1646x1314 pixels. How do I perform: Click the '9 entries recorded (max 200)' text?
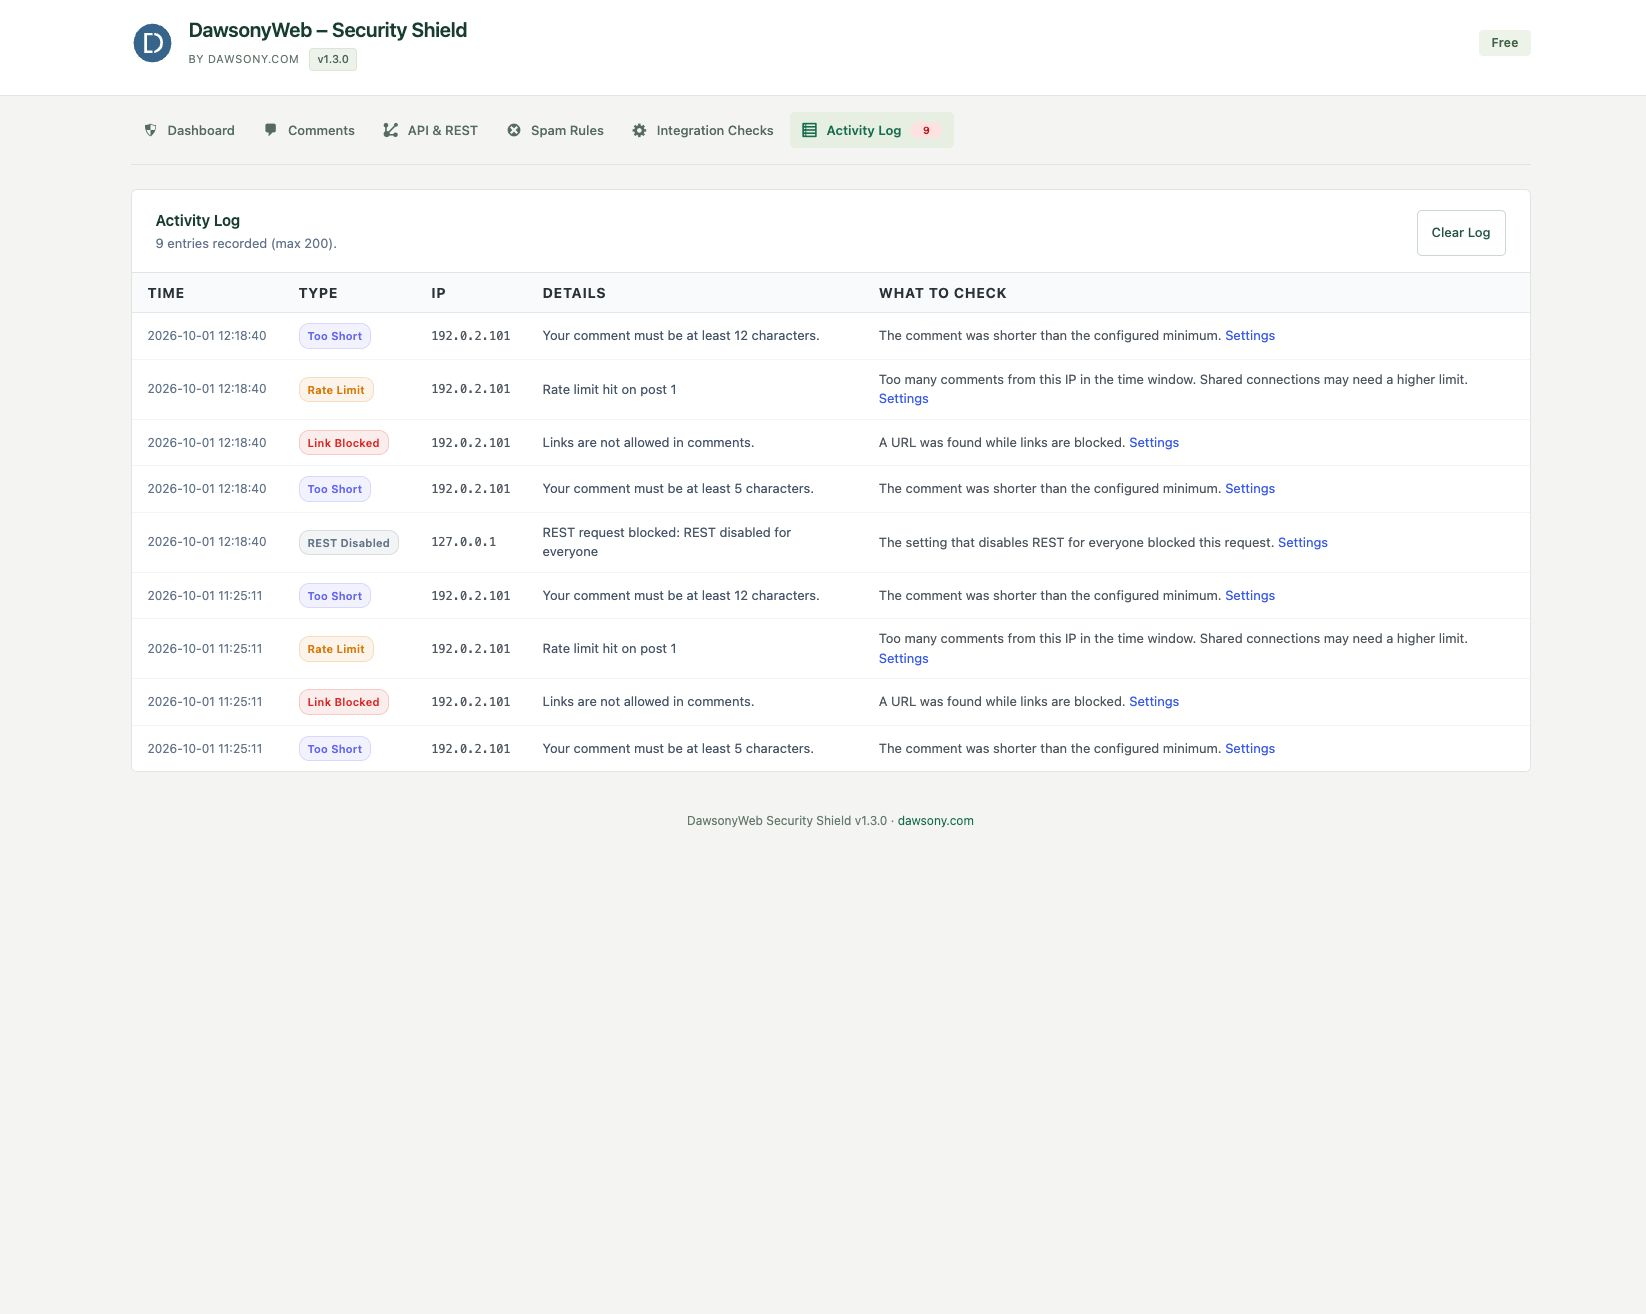(x=246, y=244)
